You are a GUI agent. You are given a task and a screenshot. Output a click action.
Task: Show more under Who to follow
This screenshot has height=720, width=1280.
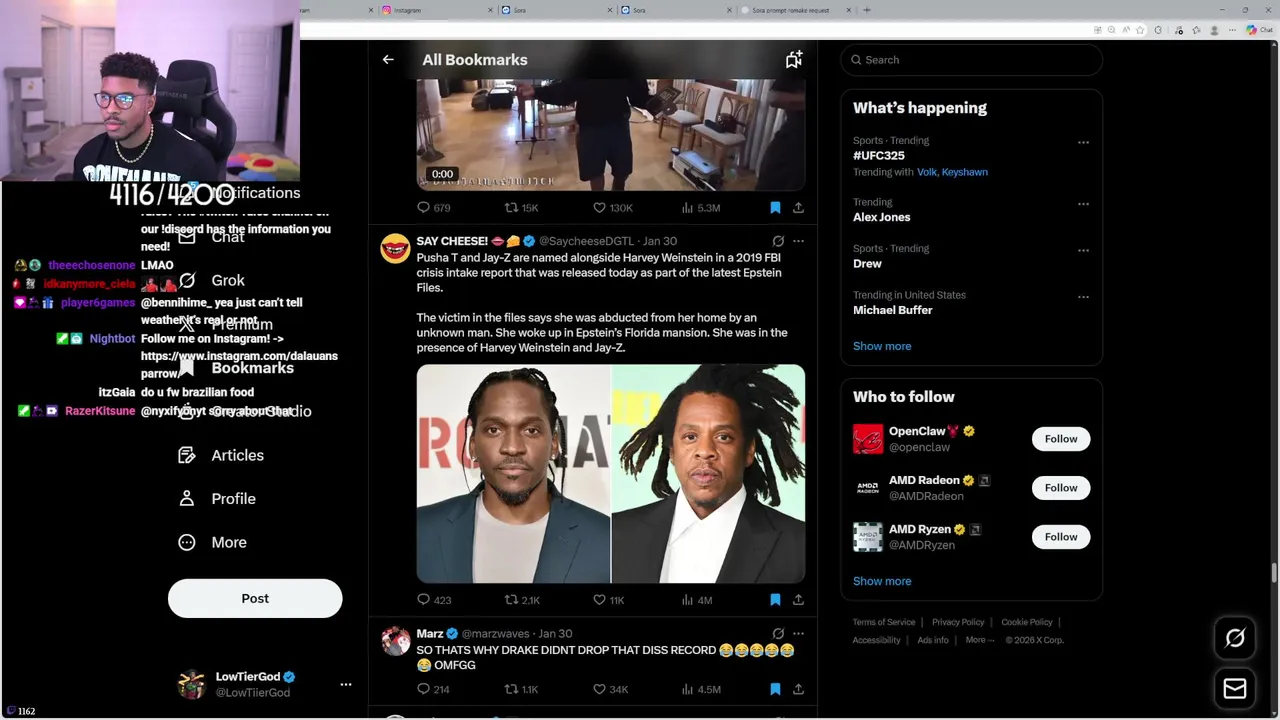tap(882, 581)
